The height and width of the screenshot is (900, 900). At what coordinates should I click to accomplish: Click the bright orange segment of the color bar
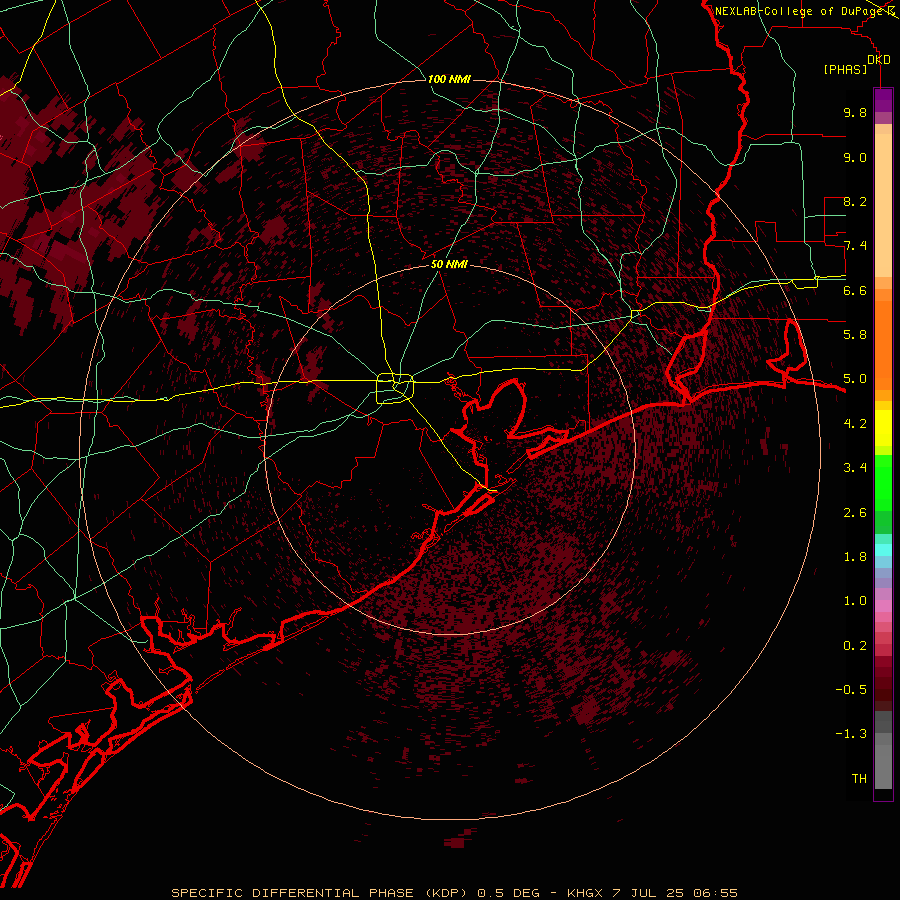883,344
